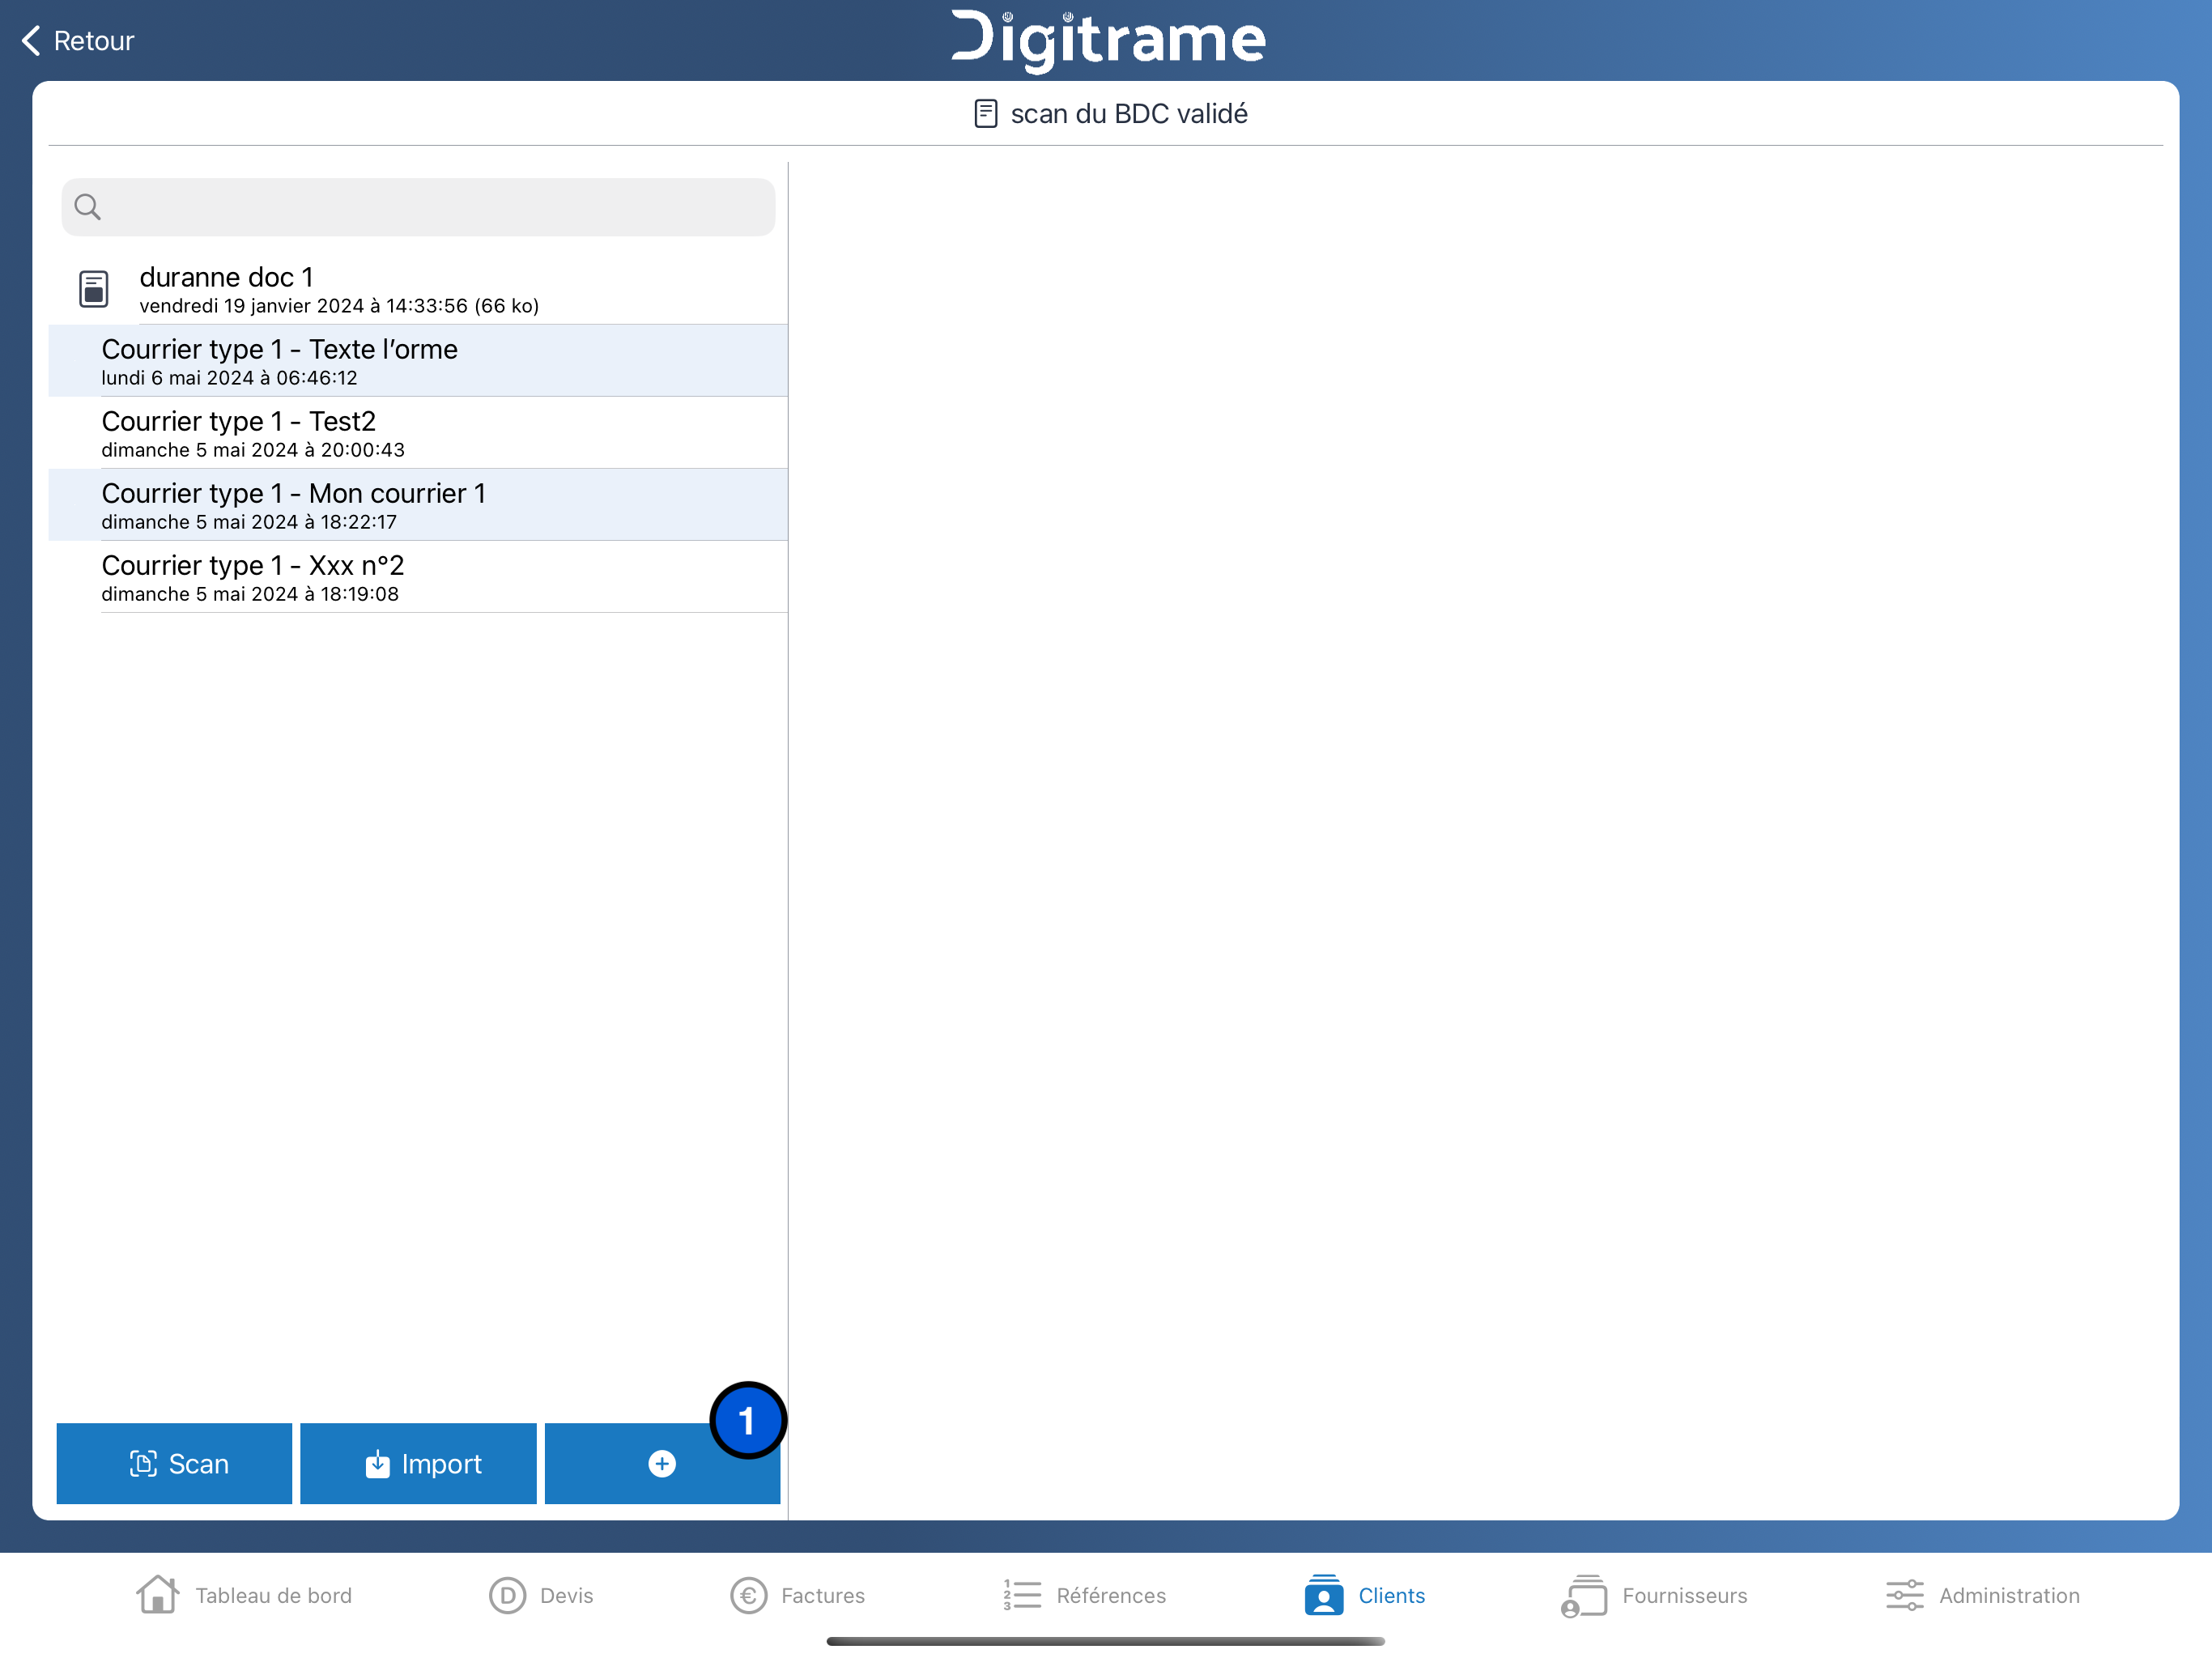Import a document file

[x=418, y=1463]
